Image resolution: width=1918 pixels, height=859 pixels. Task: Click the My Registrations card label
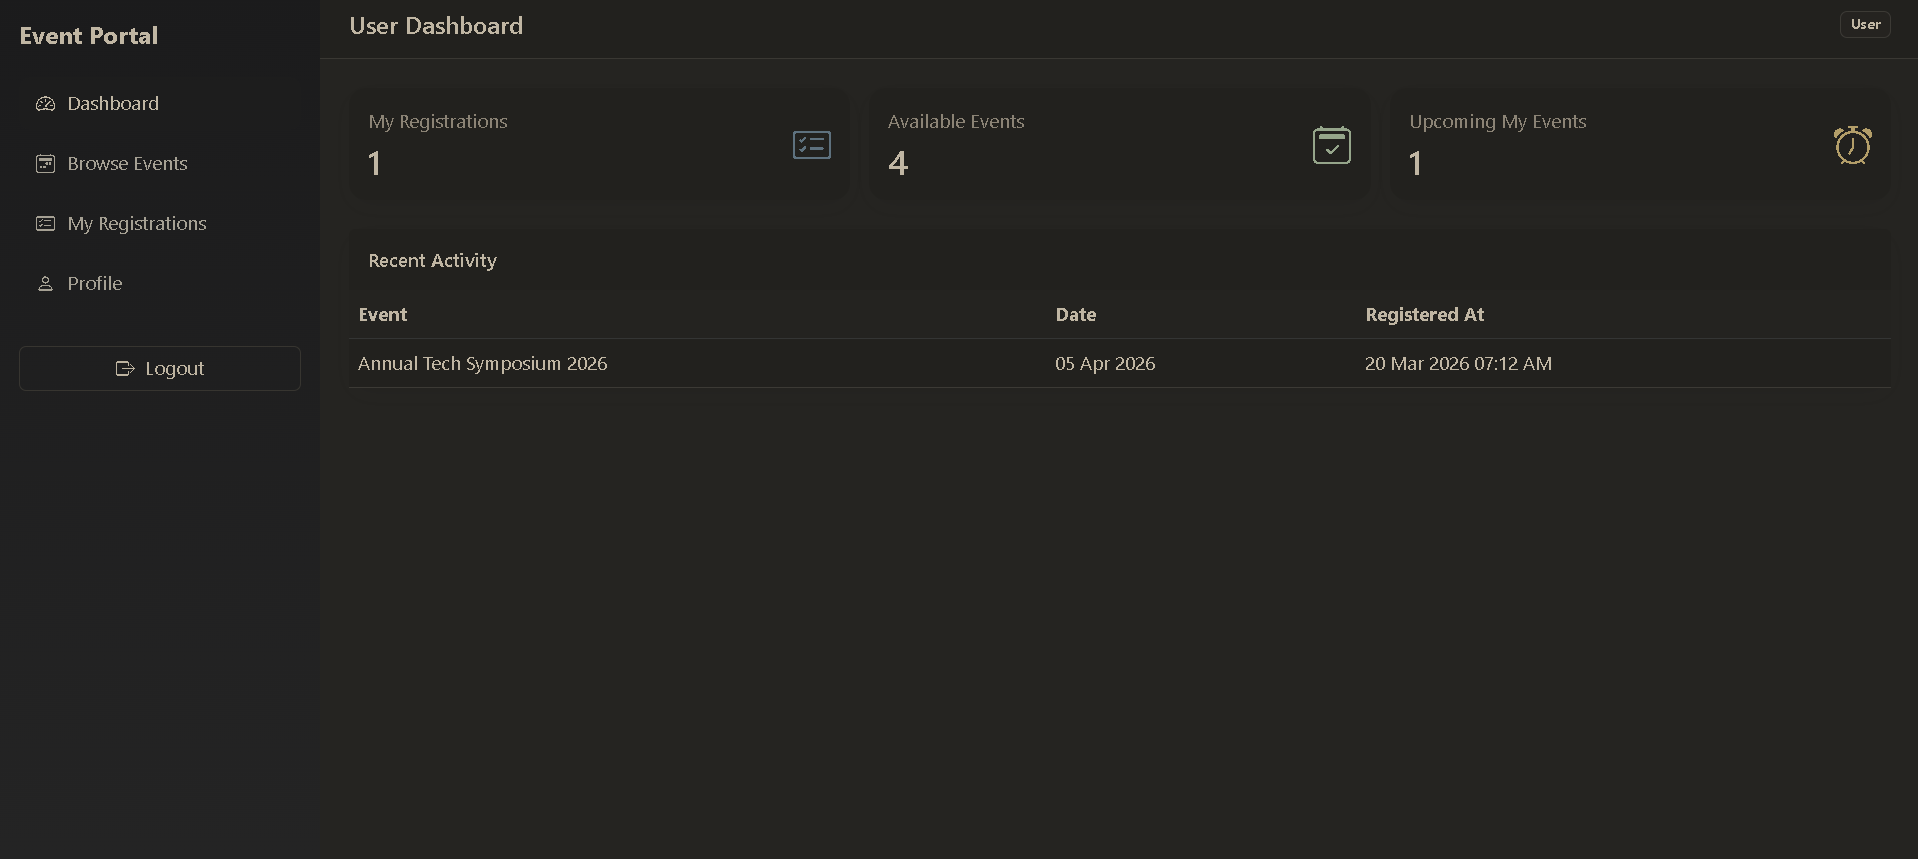(438, 122)
